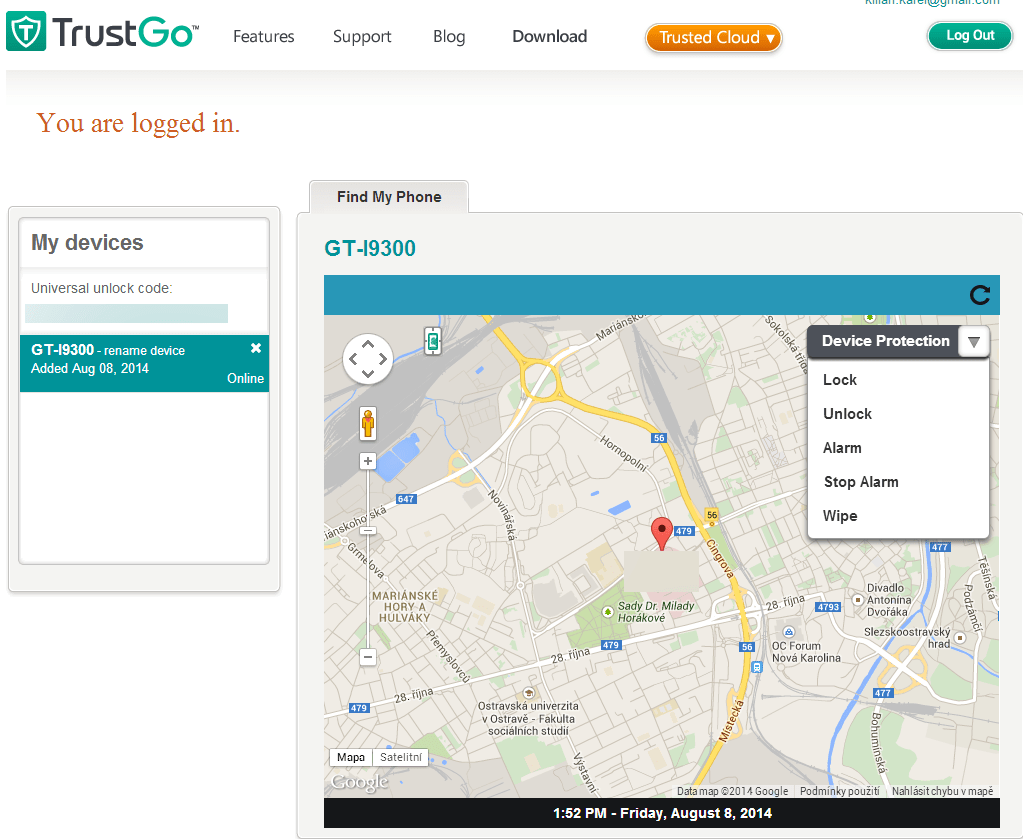Click the green phone marker on map

433,341
